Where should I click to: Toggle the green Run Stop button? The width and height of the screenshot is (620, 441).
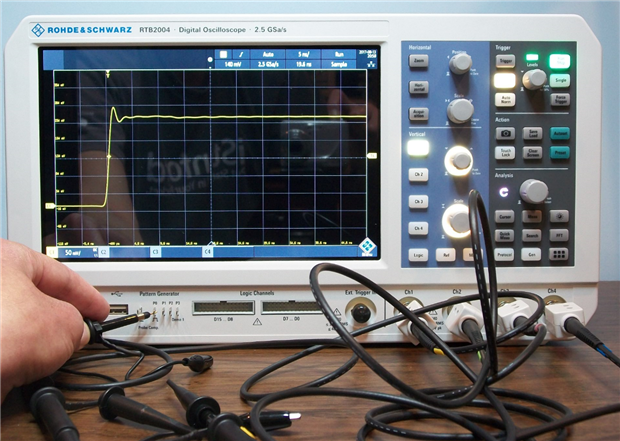click(x=560, y=61)
